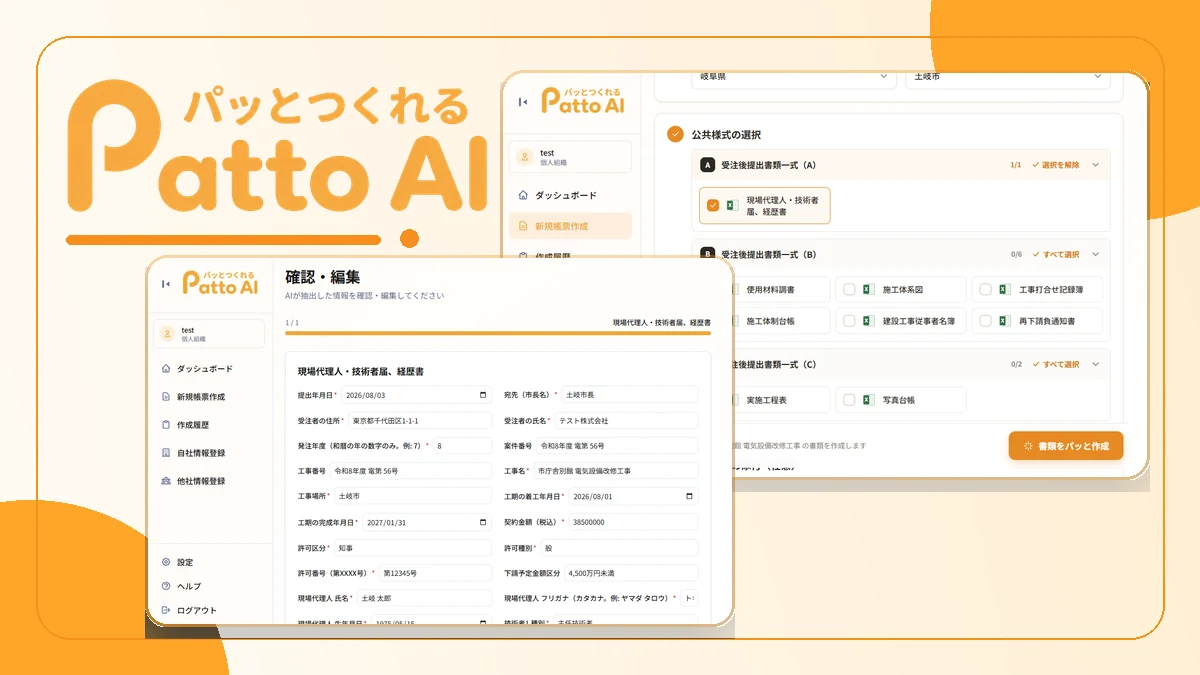Click the question mark icon beside ヘルプ
The image size is (1200, 675).
(166, 586)
